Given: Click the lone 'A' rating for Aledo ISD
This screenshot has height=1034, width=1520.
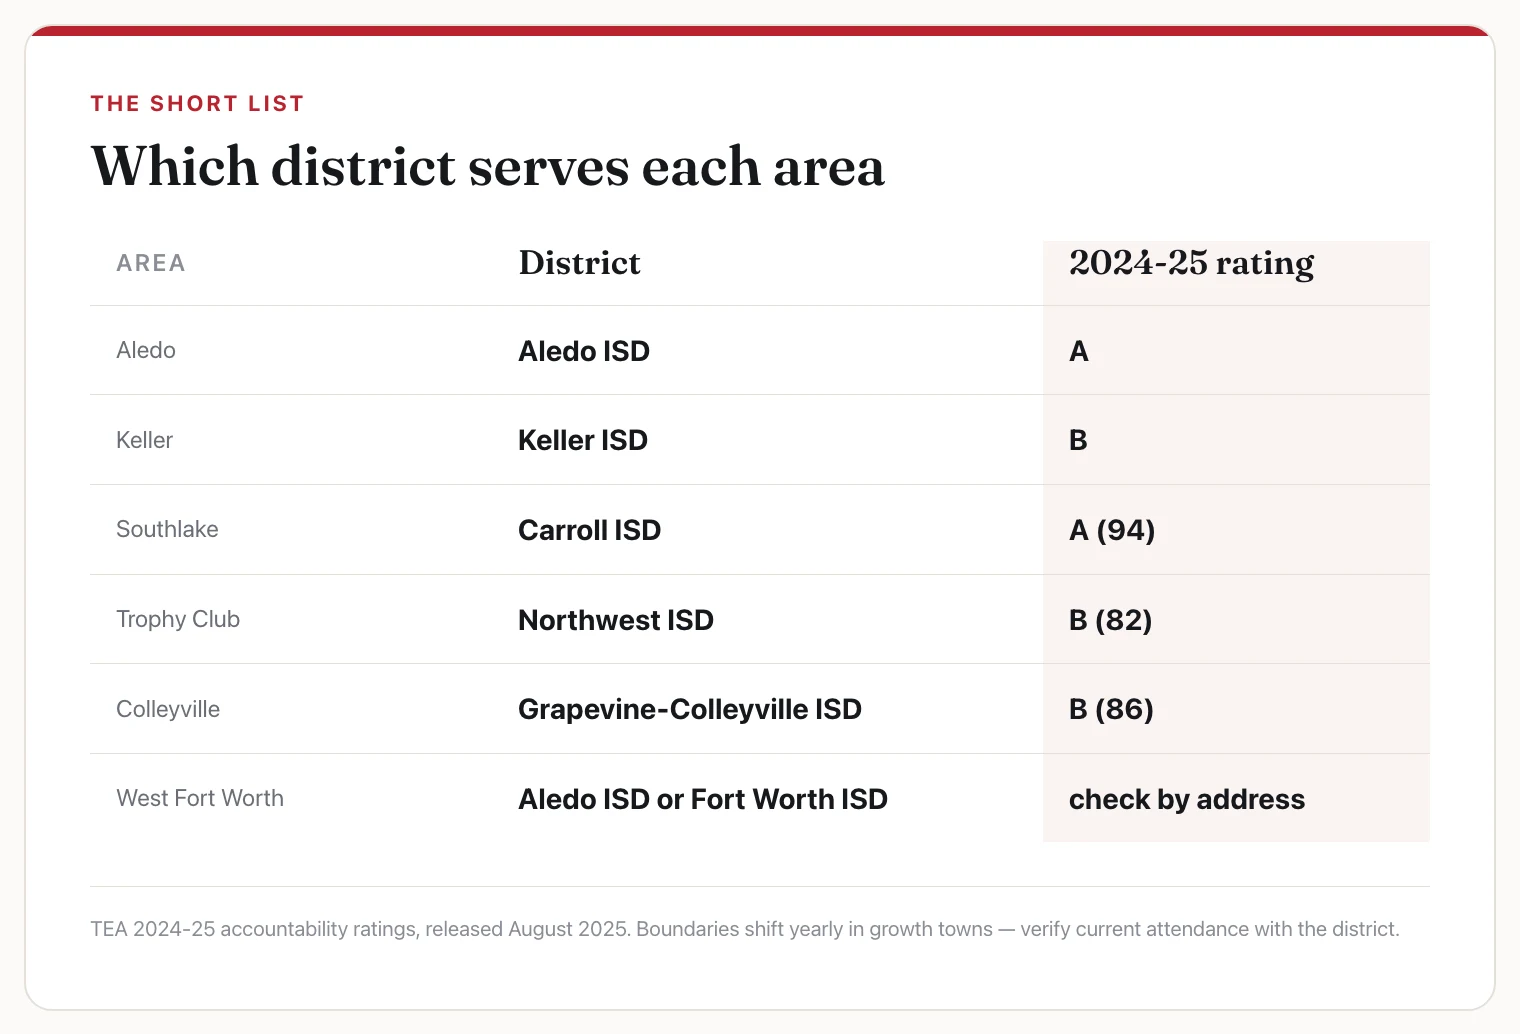Looking at the screenshot, I should click(1079, 351).
